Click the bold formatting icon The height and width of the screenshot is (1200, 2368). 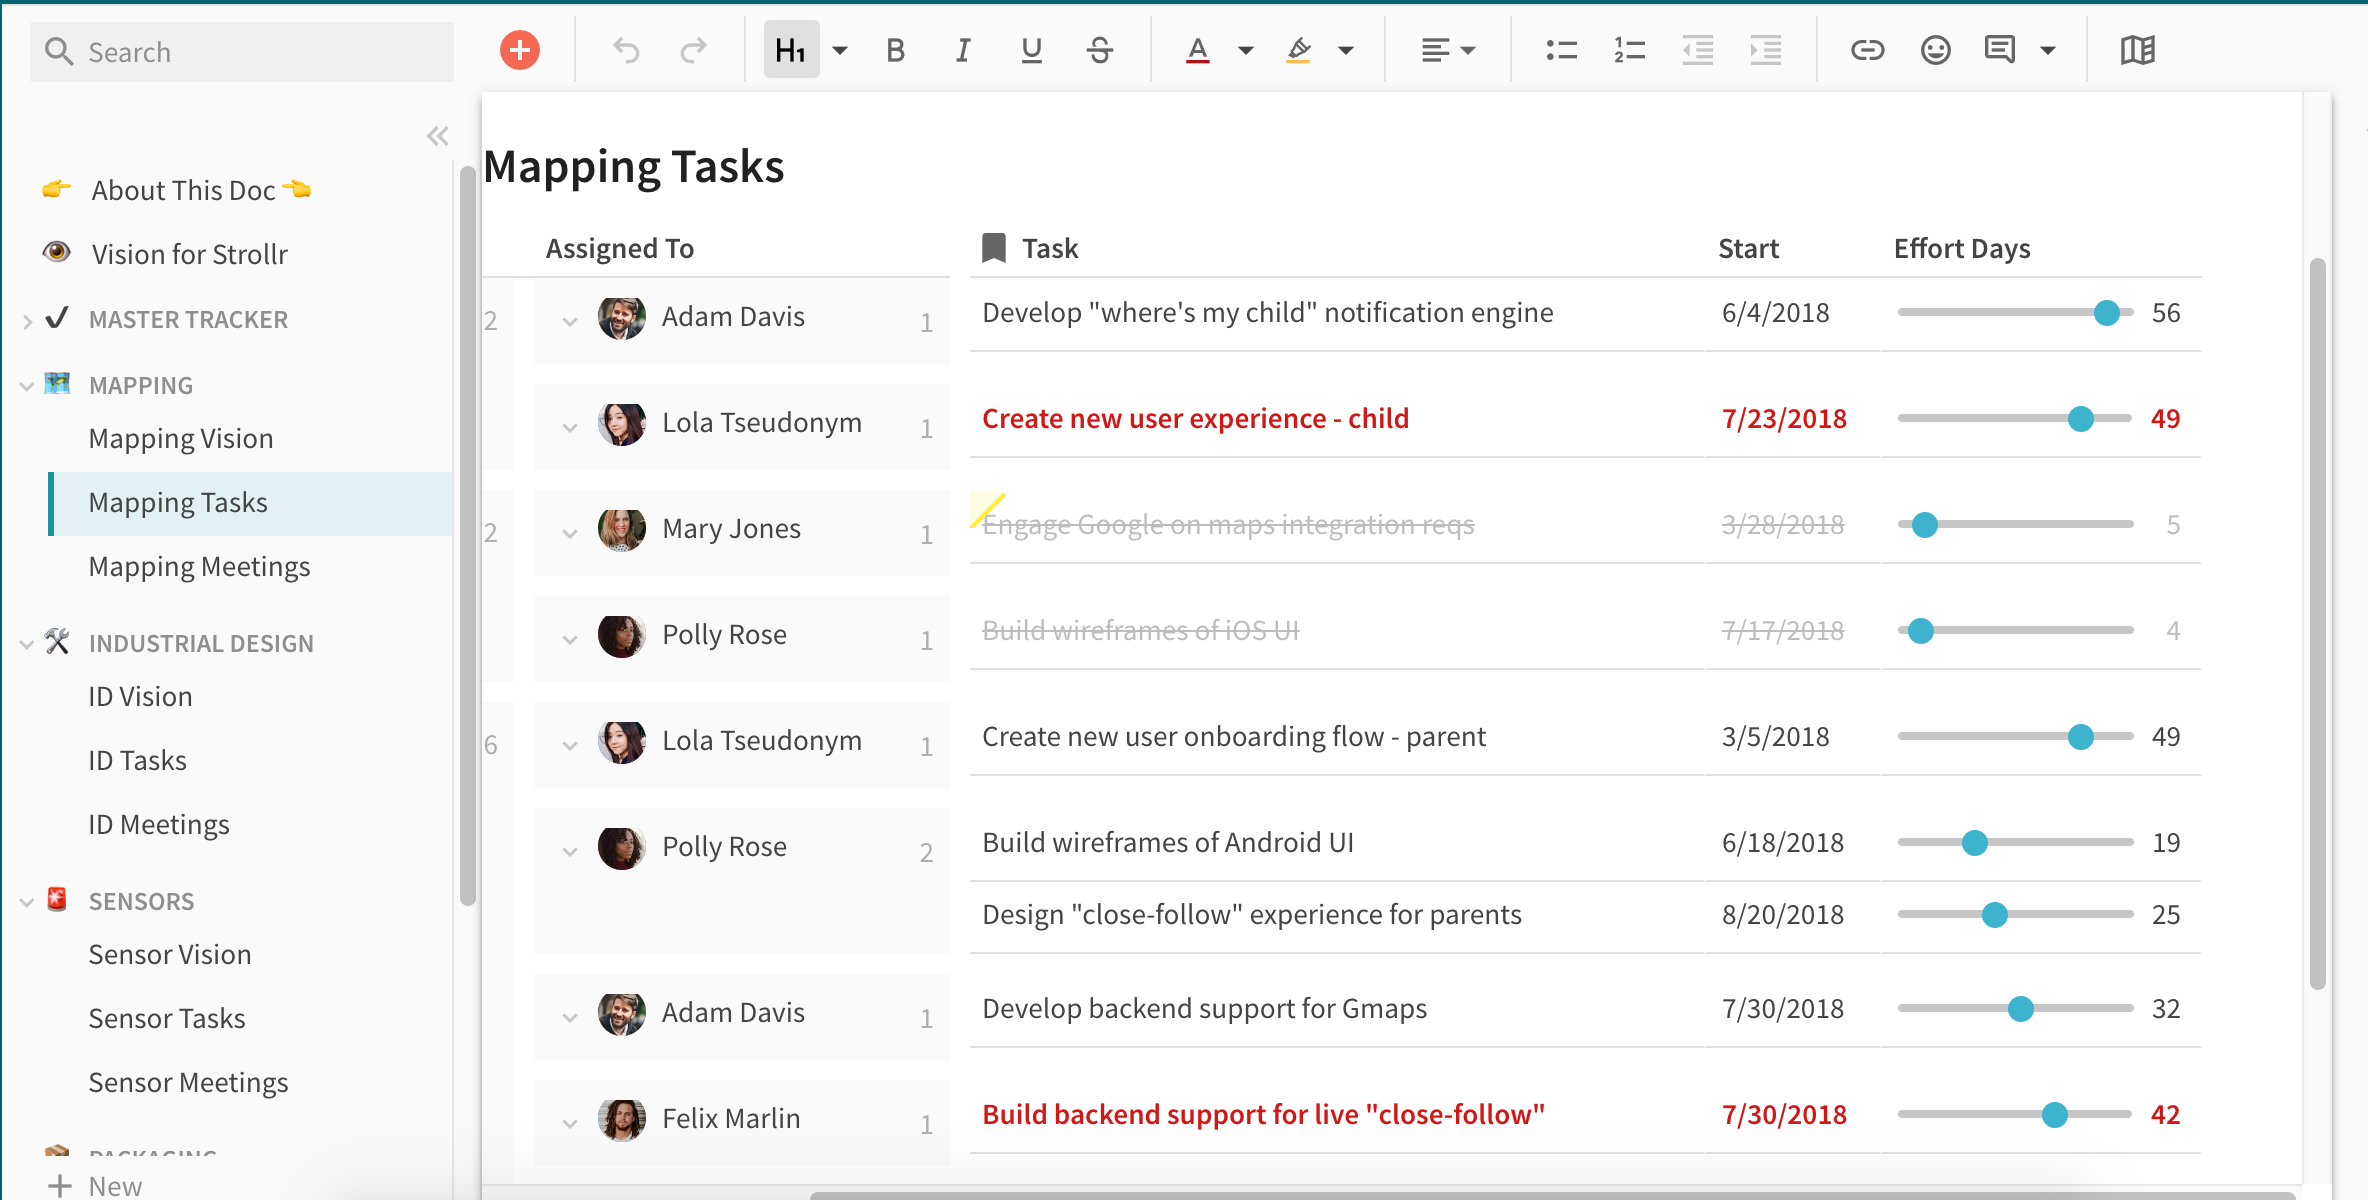pos(893,51)
